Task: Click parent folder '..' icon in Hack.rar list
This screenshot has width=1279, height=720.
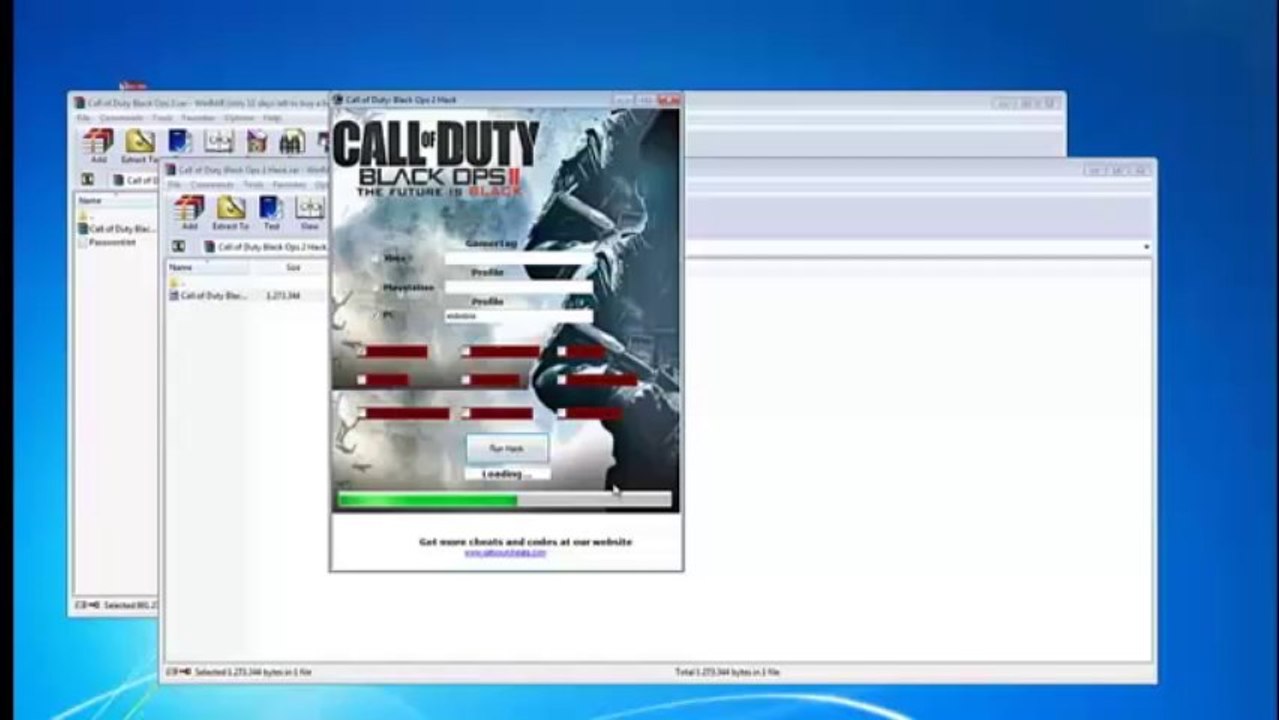Action: click(x=174, y=282)
